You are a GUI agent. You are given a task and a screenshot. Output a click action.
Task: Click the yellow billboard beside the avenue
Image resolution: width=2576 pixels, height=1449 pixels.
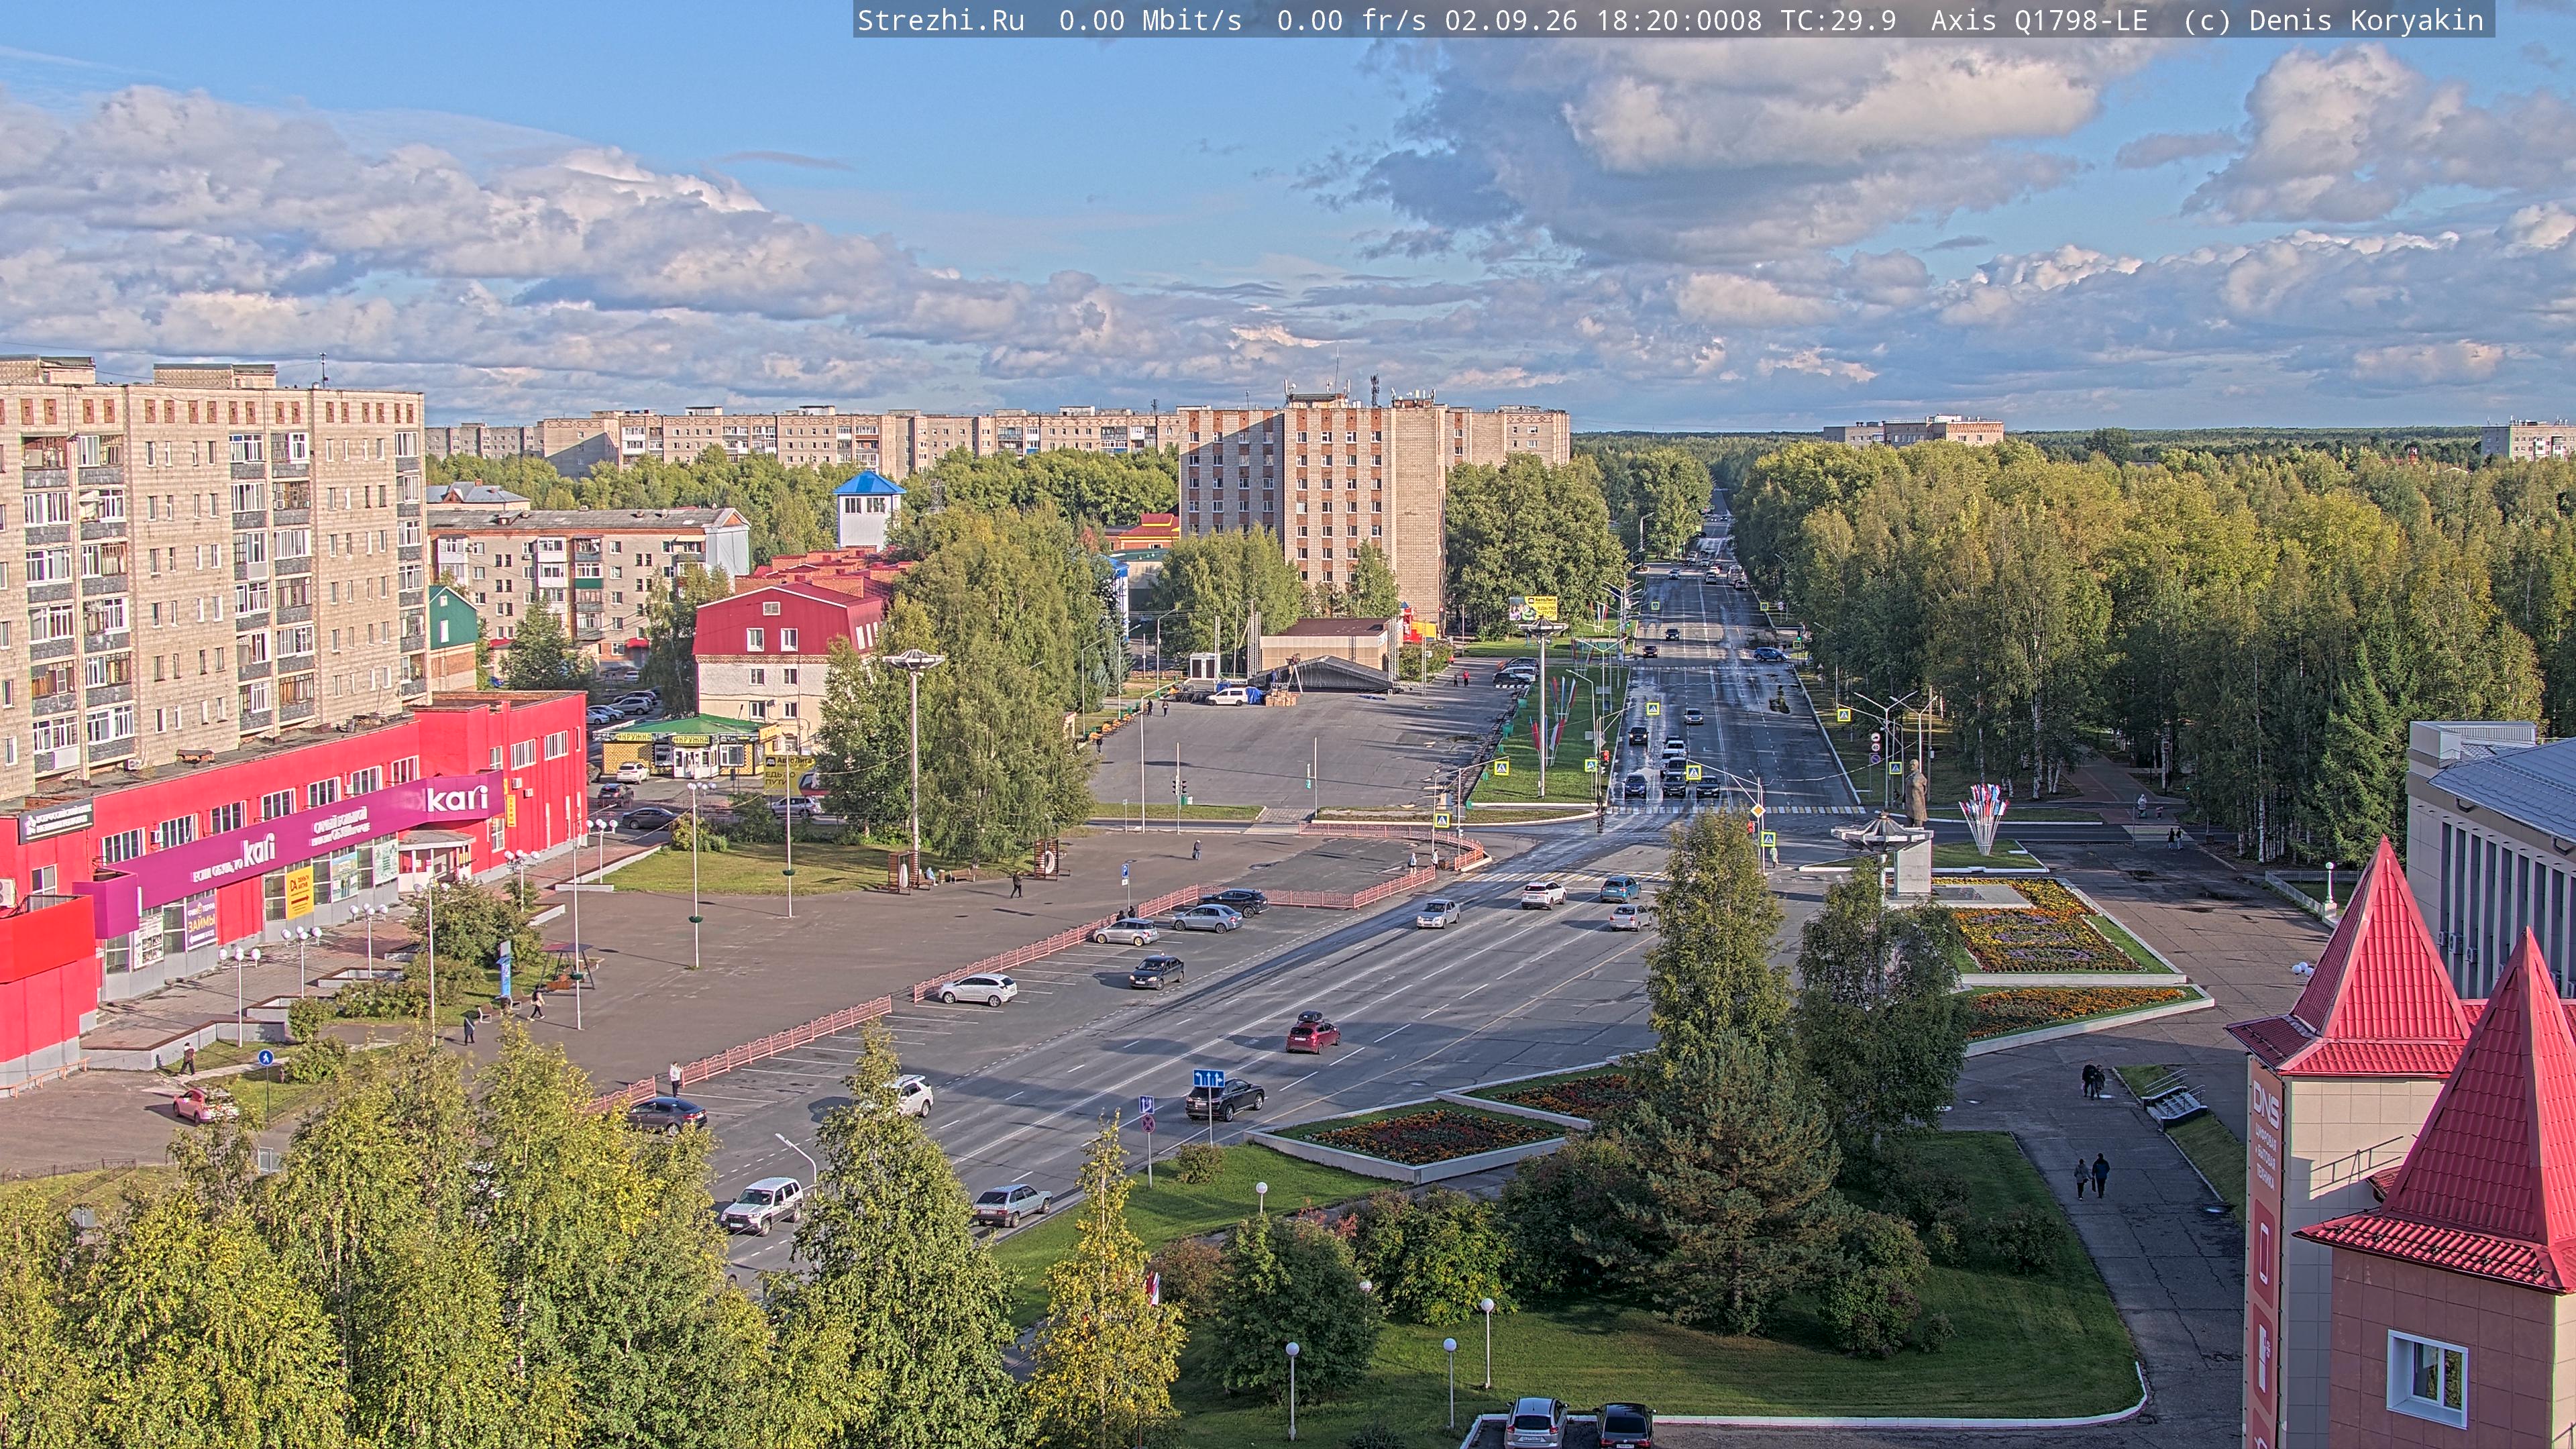(1534, 608)
